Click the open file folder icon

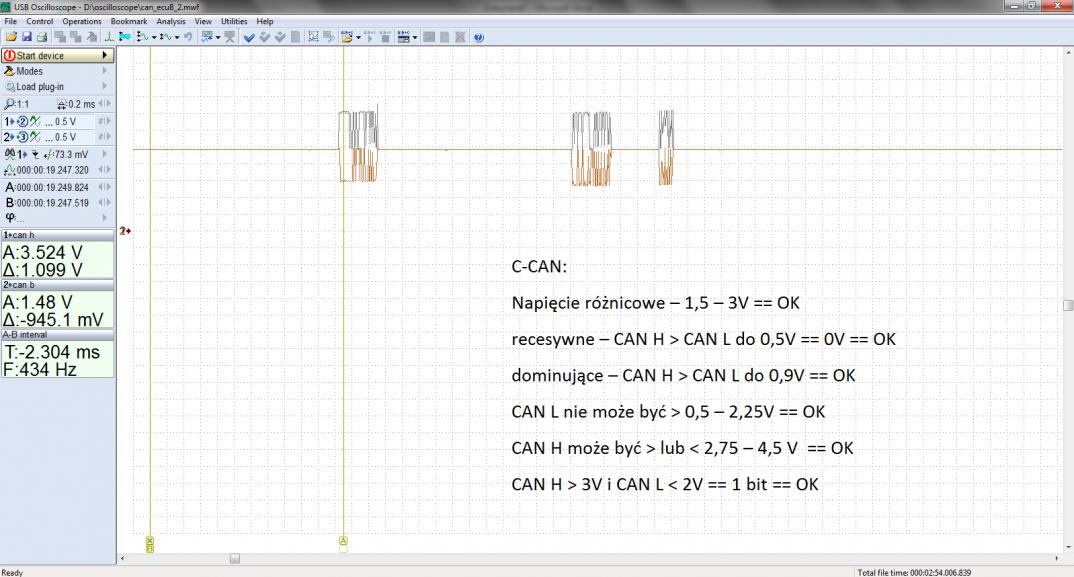tap(7, 37)
